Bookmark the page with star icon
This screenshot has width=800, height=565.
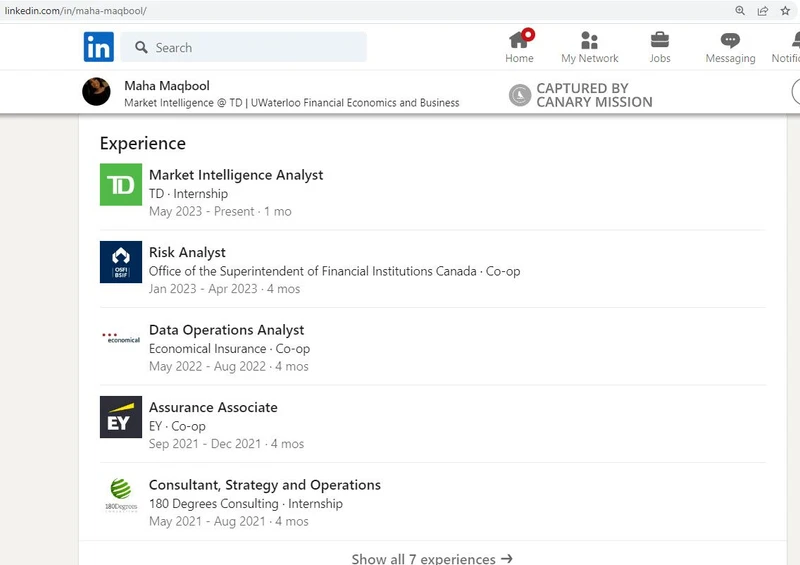coord(785,10)
